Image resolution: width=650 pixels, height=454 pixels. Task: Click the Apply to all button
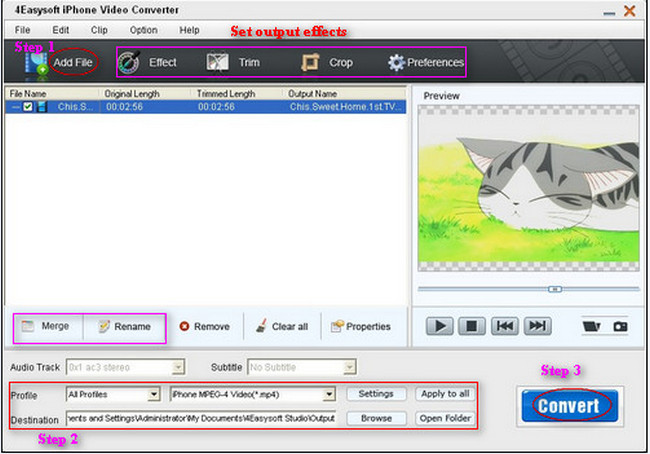coord(445,394)
